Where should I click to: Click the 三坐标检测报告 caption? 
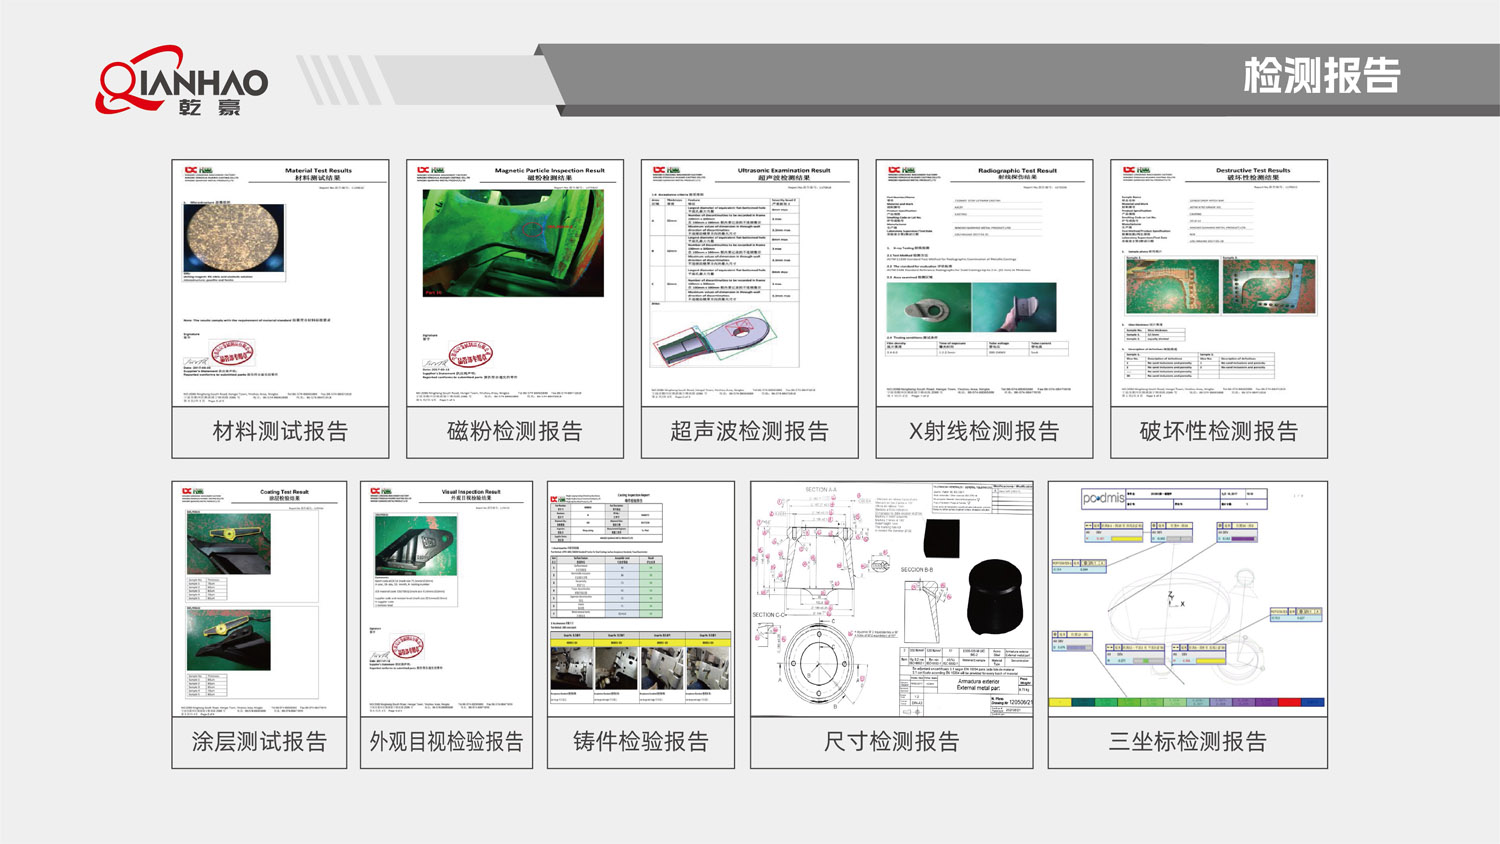tap(1186, 742)
